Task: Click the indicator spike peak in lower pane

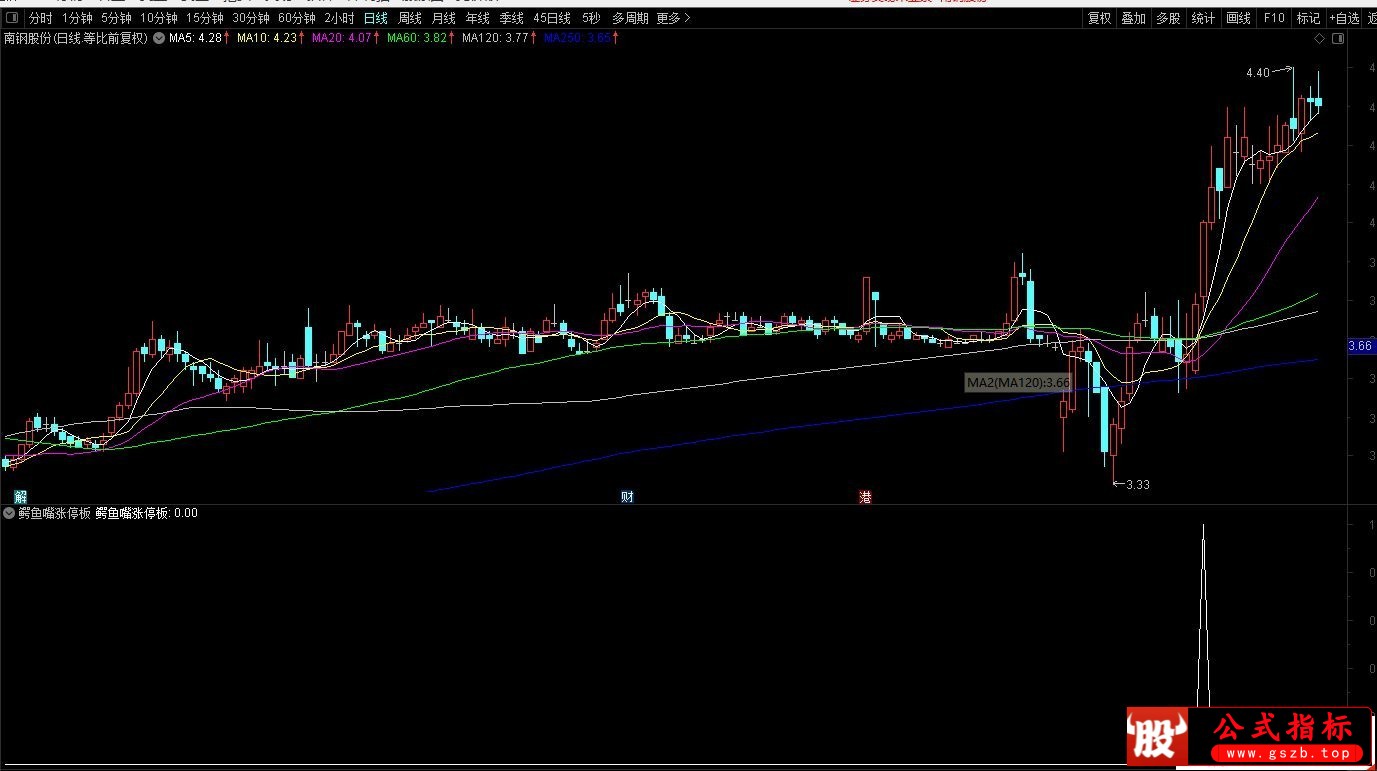Action: [x=1202, y=525]
